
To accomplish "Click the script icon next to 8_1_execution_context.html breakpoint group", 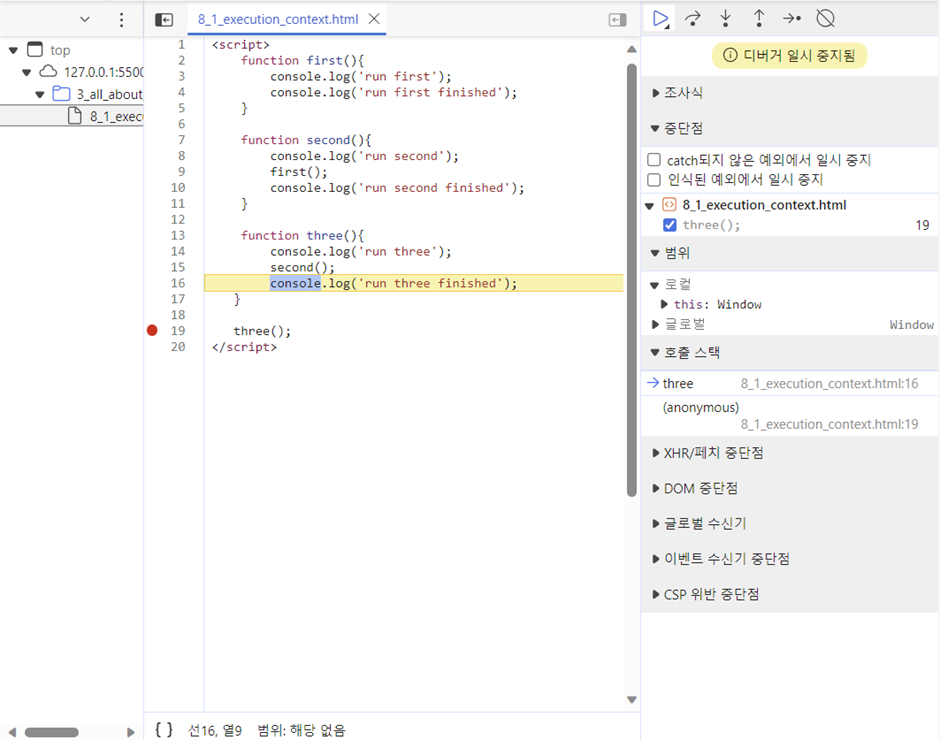I will 669,204.
